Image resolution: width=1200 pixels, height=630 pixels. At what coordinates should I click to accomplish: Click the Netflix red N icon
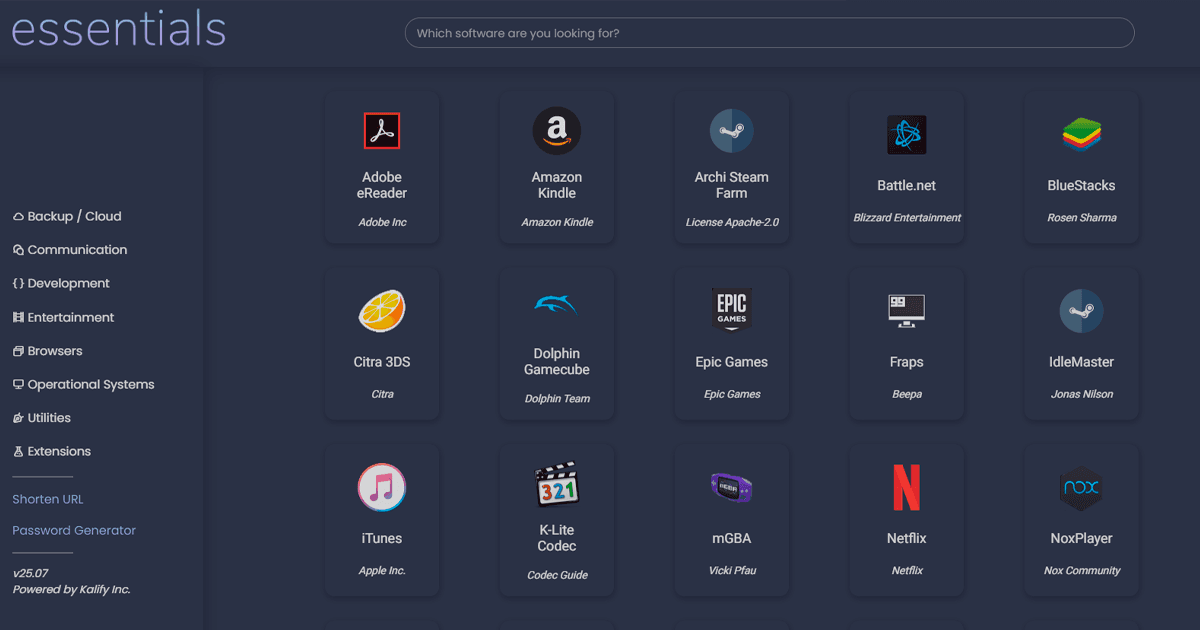pyautogui.click(x=906, y=488)
